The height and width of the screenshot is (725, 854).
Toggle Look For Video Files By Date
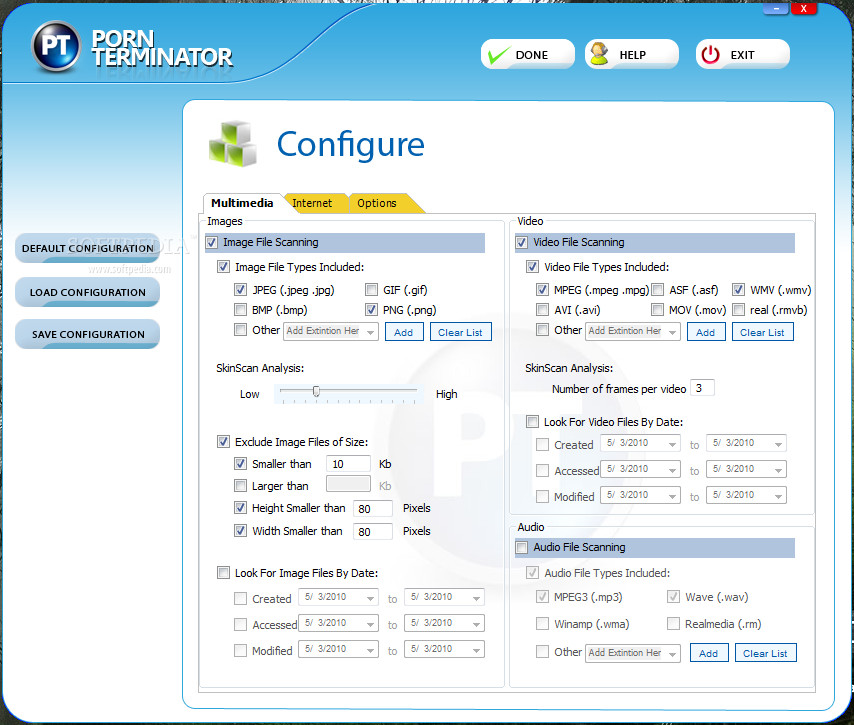(532, 422)
